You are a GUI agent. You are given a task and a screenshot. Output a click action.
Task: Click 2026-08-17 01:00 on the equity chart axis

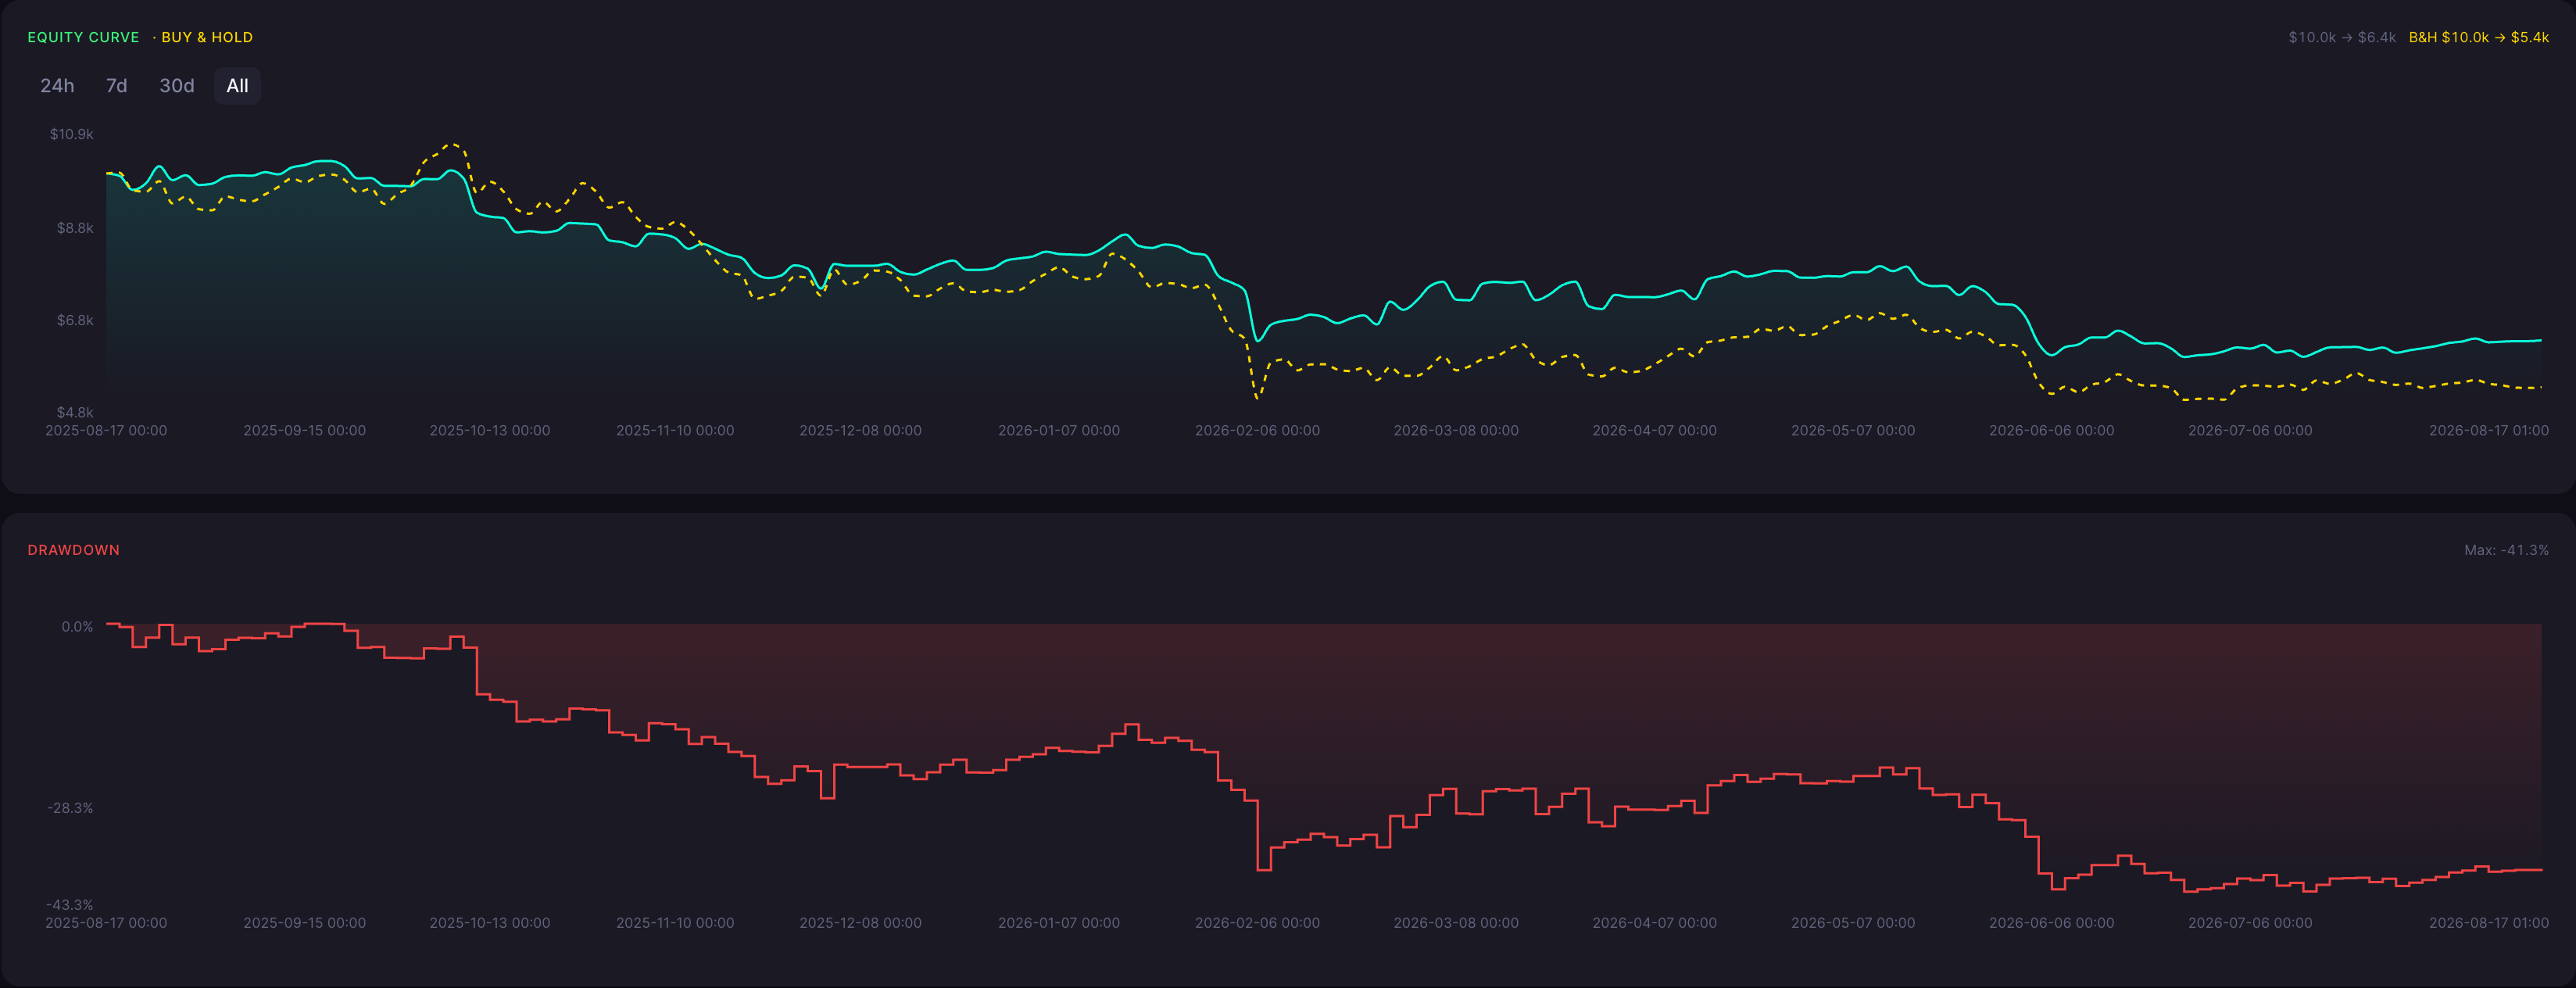point(2489,431)
